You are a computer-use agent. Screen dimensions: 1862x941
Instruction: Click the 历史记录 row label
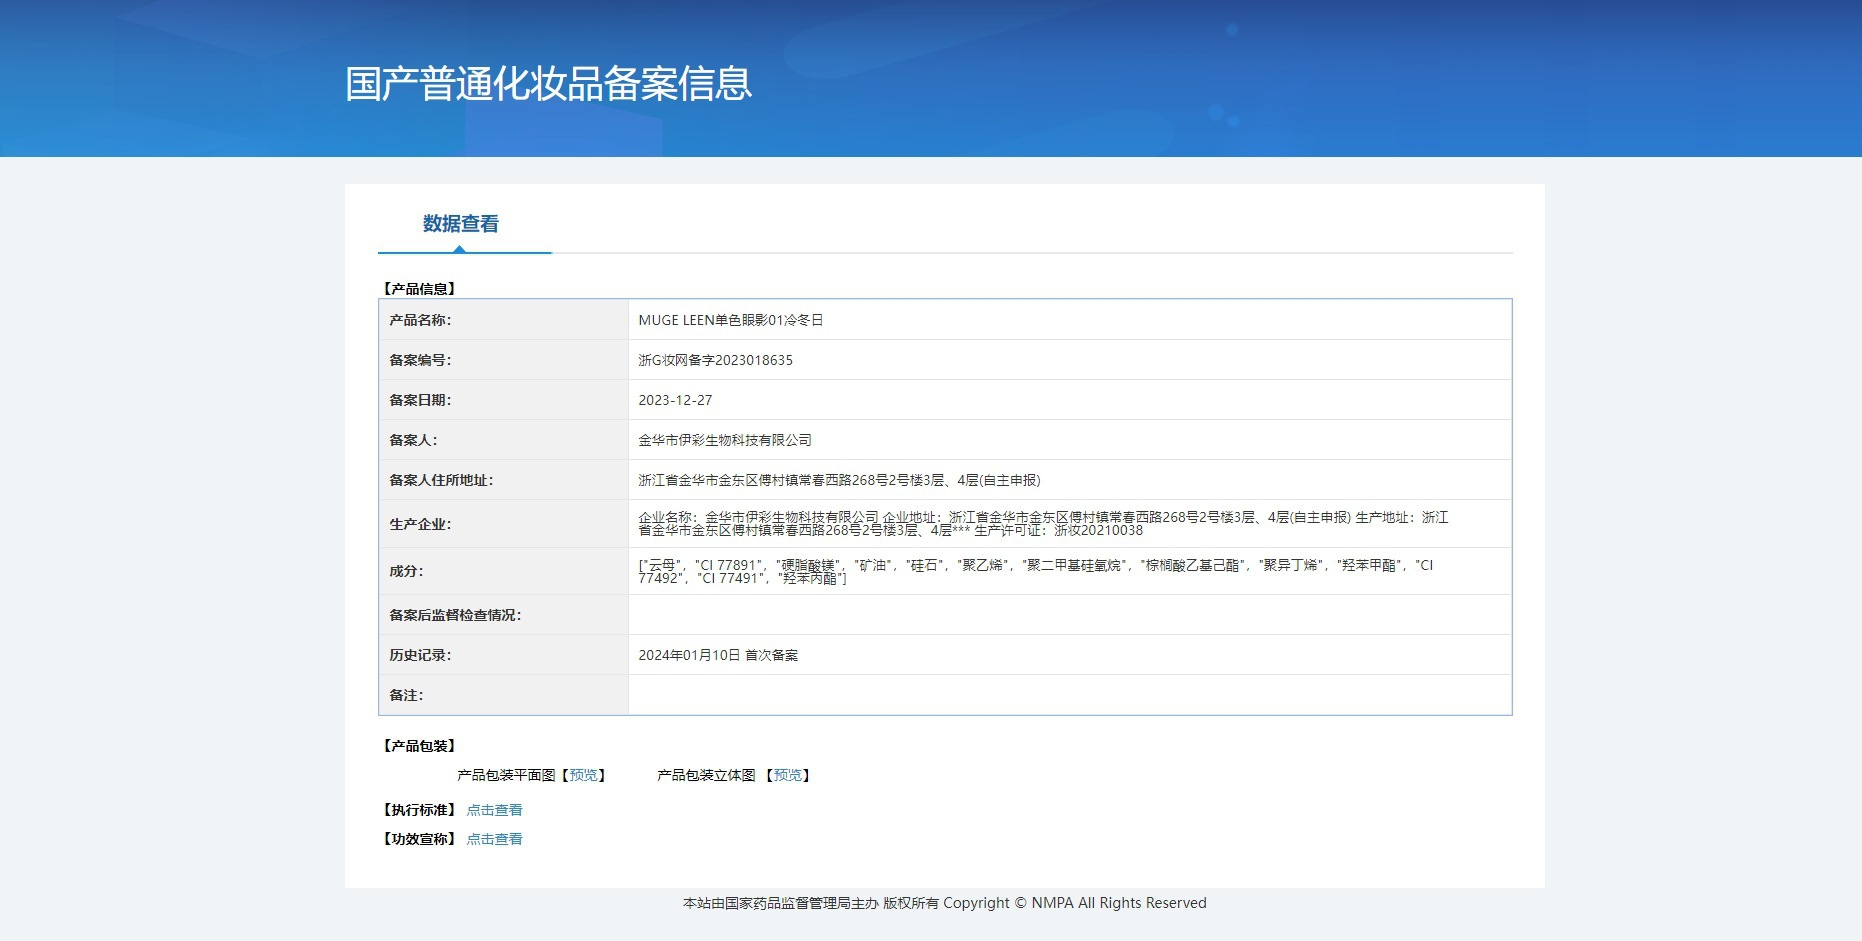pos(420,655)
